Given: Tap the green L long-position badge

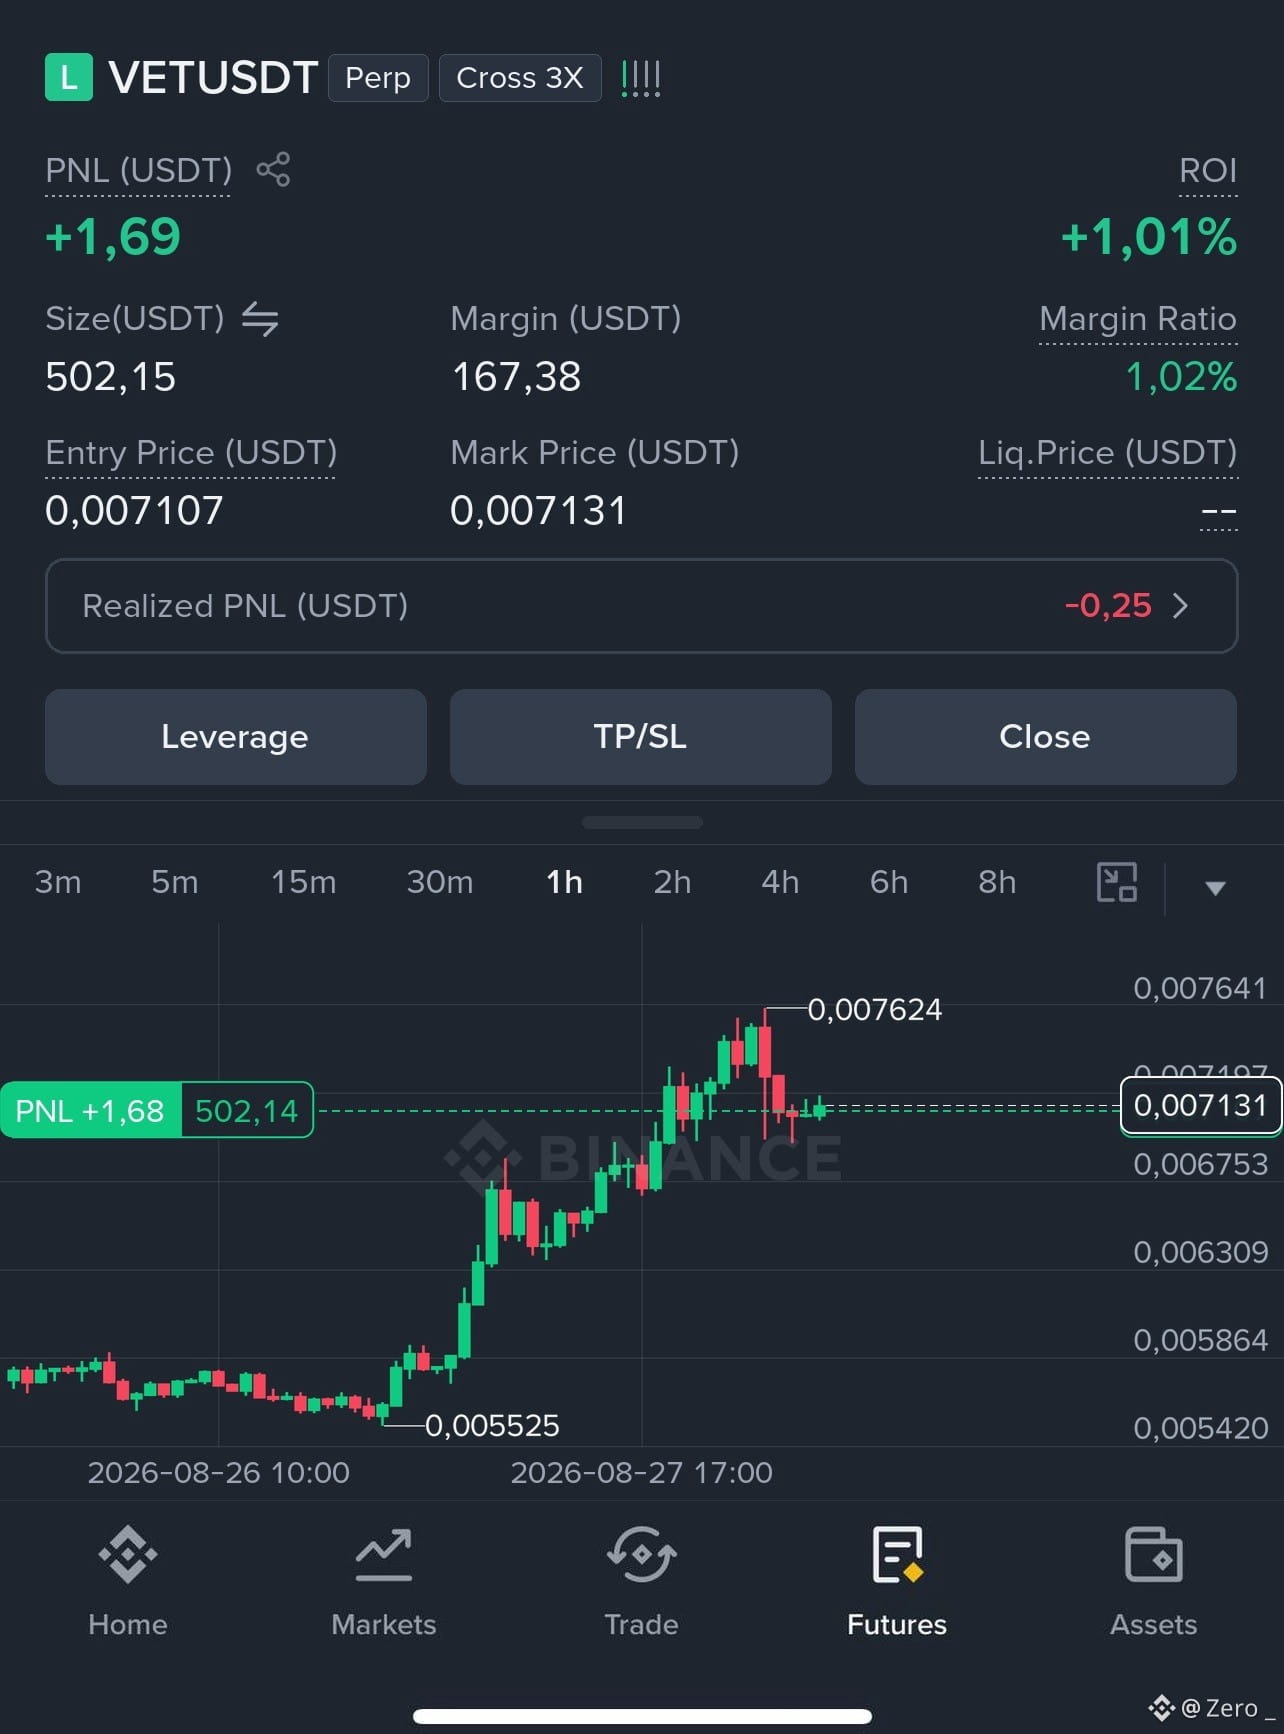Looking at the screenshot, I should [x=69, y=77].
